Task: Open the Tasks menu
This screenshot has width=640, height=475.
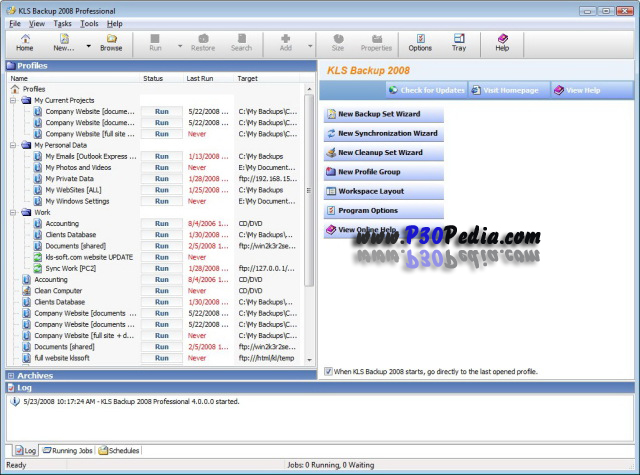Action: (62, 24)
